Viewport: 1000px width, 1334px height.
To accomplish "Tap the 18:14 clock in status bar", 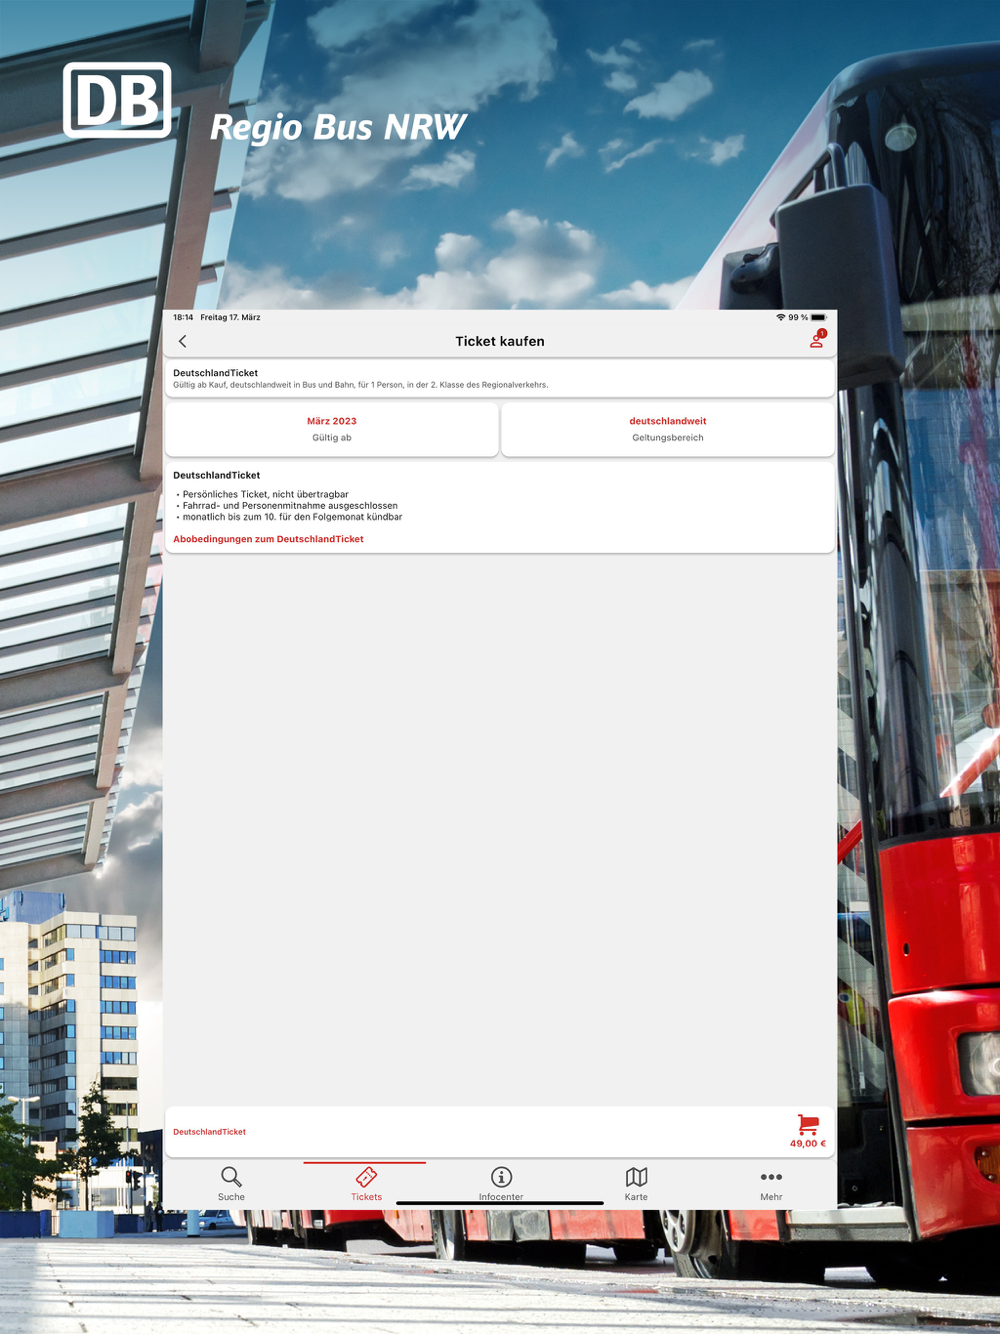I will (183, 317).
